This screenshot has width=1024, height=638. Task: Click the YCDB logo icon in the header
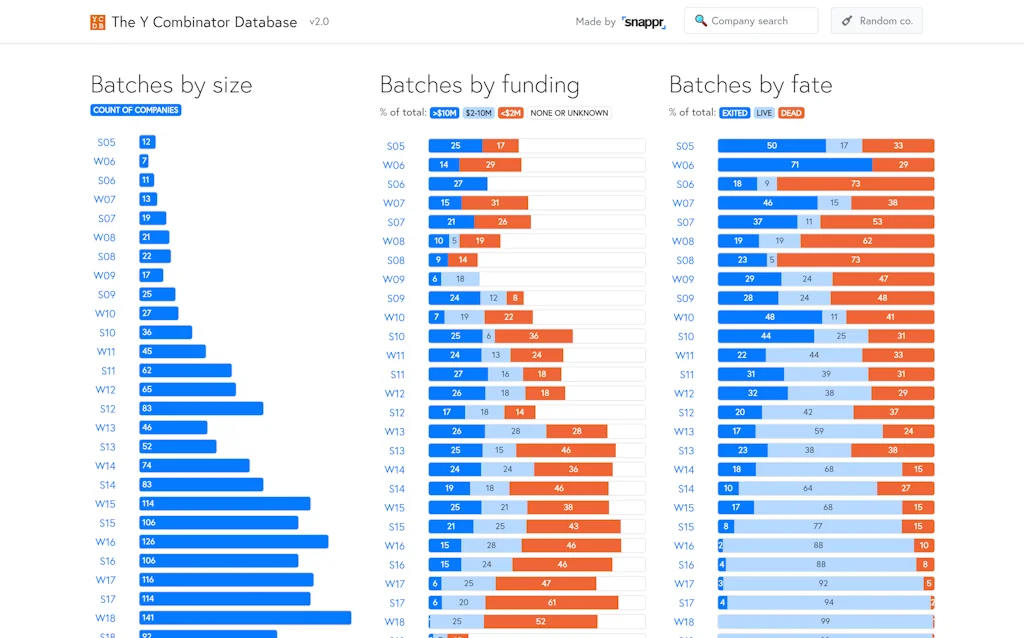(x=96, y=21)
